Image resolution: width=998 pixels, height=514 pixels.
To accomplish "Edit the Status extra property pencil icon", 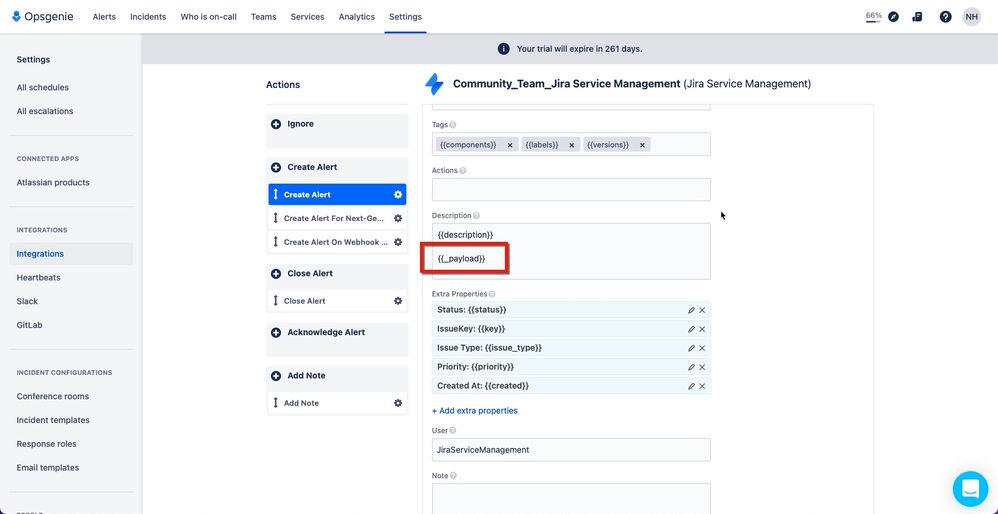I will (691, 310).
